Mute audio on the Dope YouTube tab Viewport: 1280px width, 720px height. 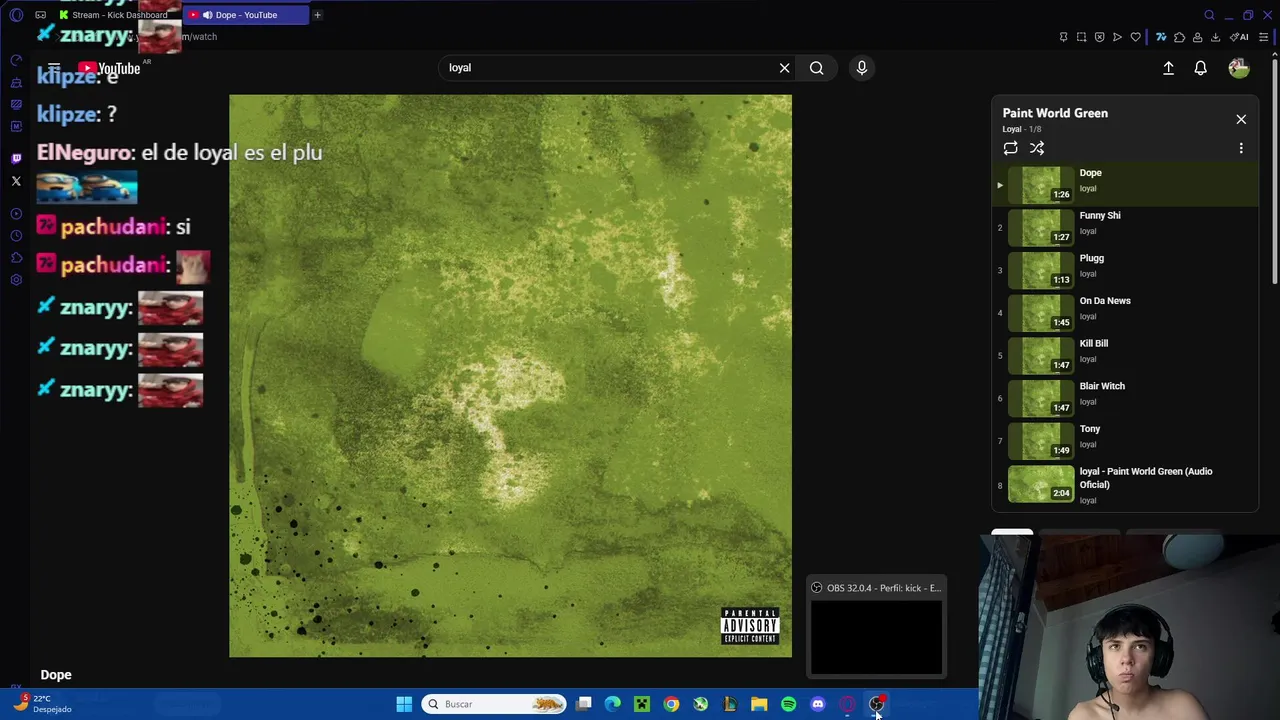tap(208, 15)
